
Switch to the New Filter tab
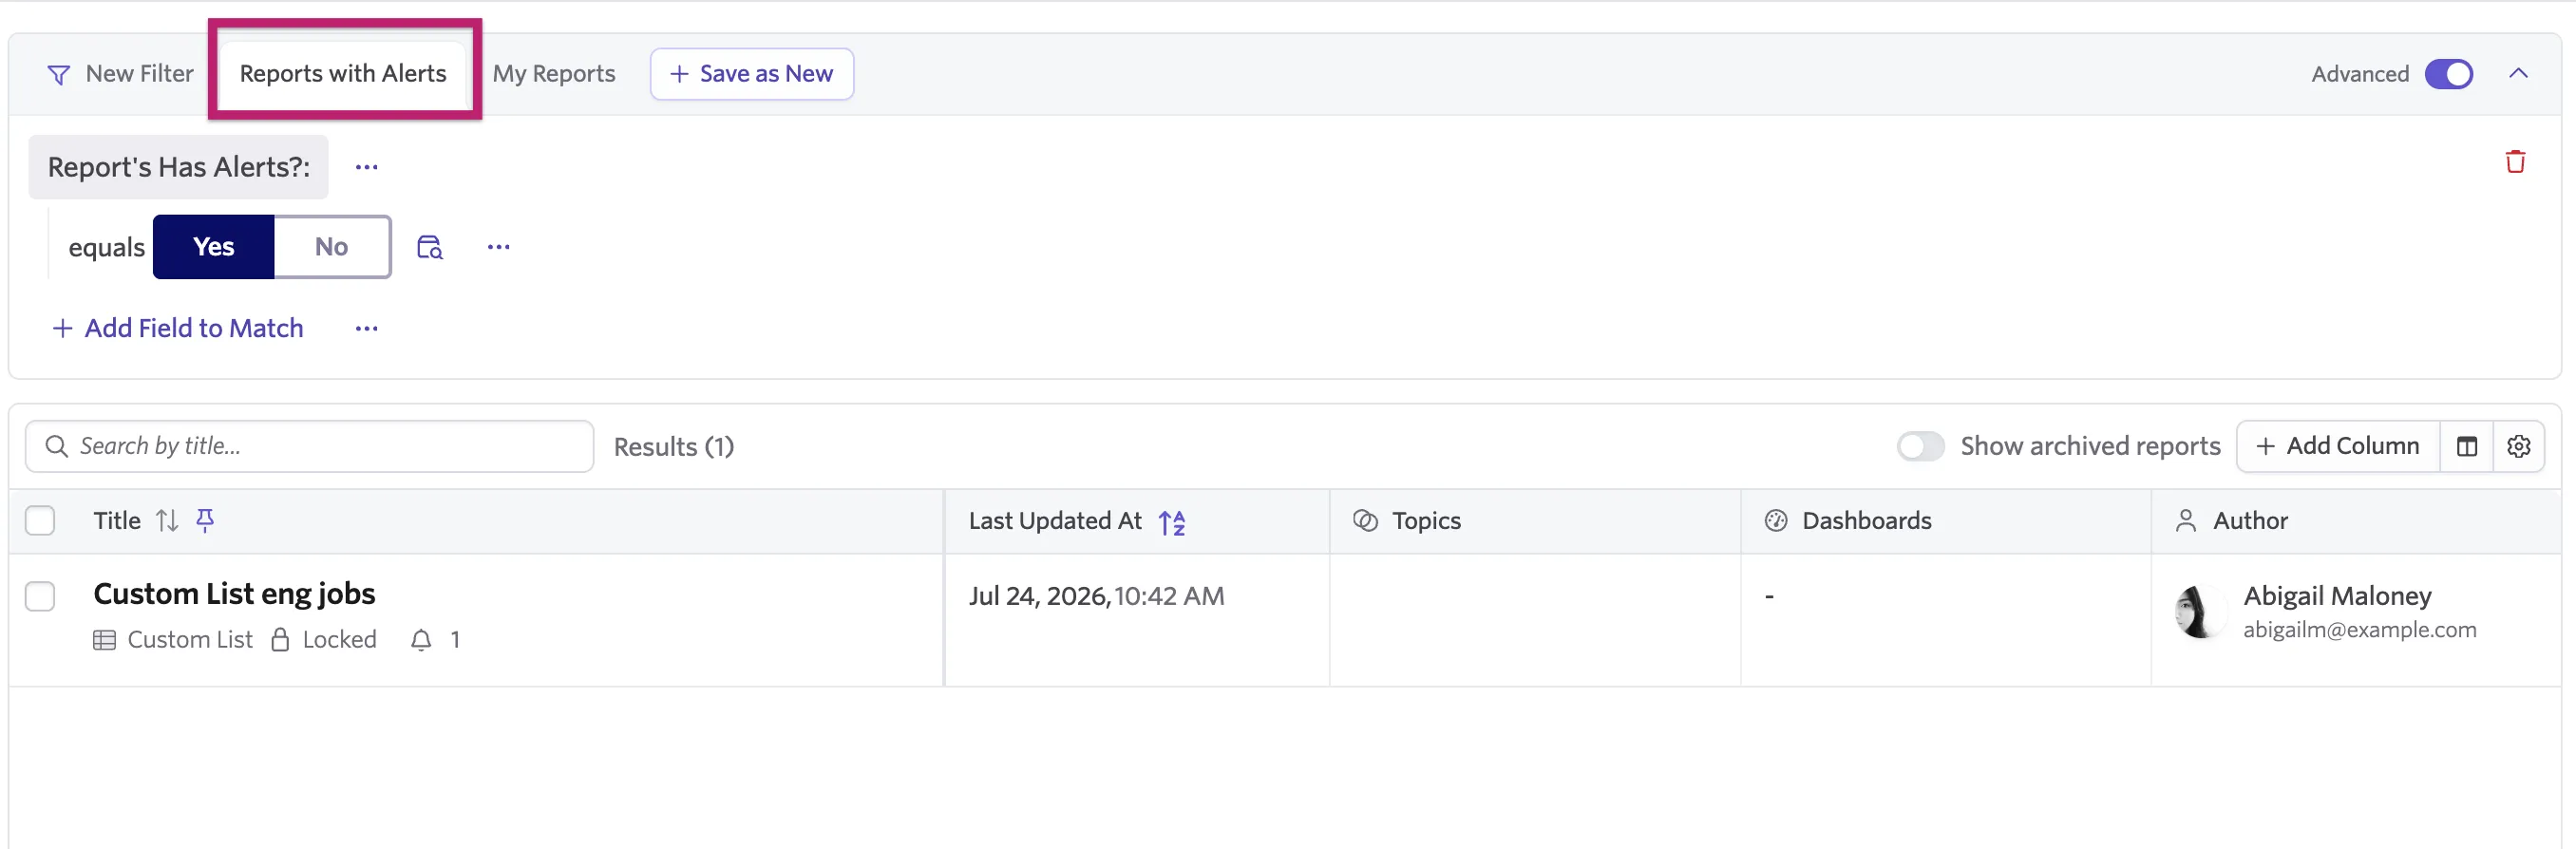120,74
